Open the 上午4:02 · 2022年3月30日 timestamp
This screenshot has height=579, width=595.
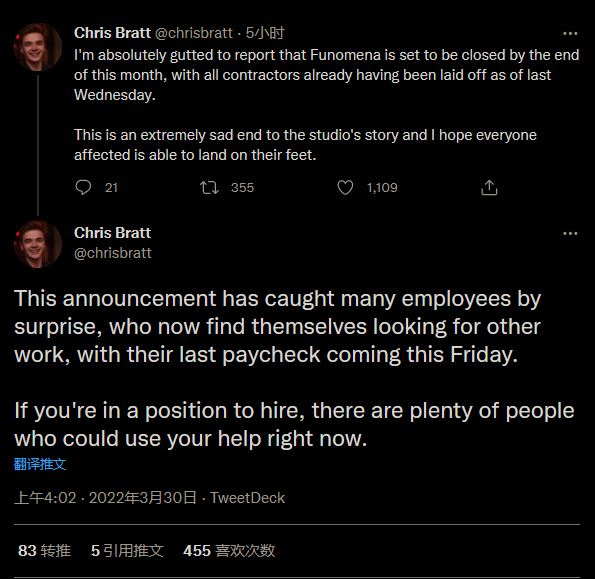tap(105, 497)
